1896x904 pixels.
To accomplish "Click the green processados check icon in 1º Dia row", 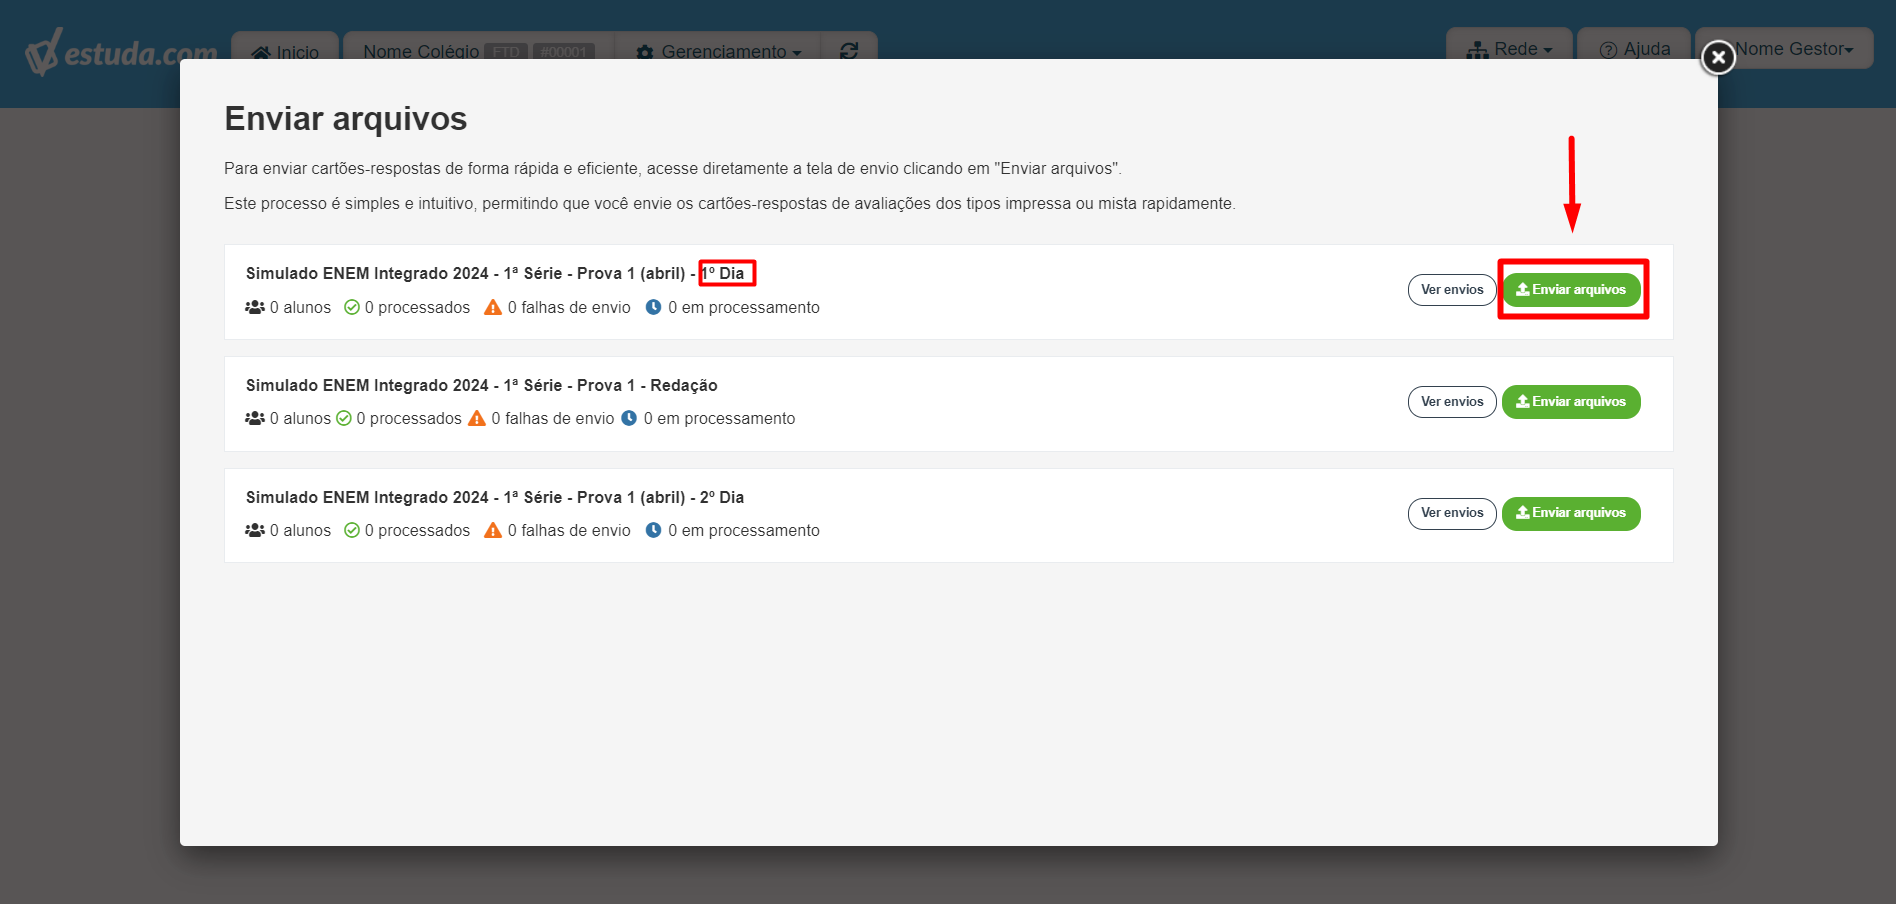I will click(352, 307).
